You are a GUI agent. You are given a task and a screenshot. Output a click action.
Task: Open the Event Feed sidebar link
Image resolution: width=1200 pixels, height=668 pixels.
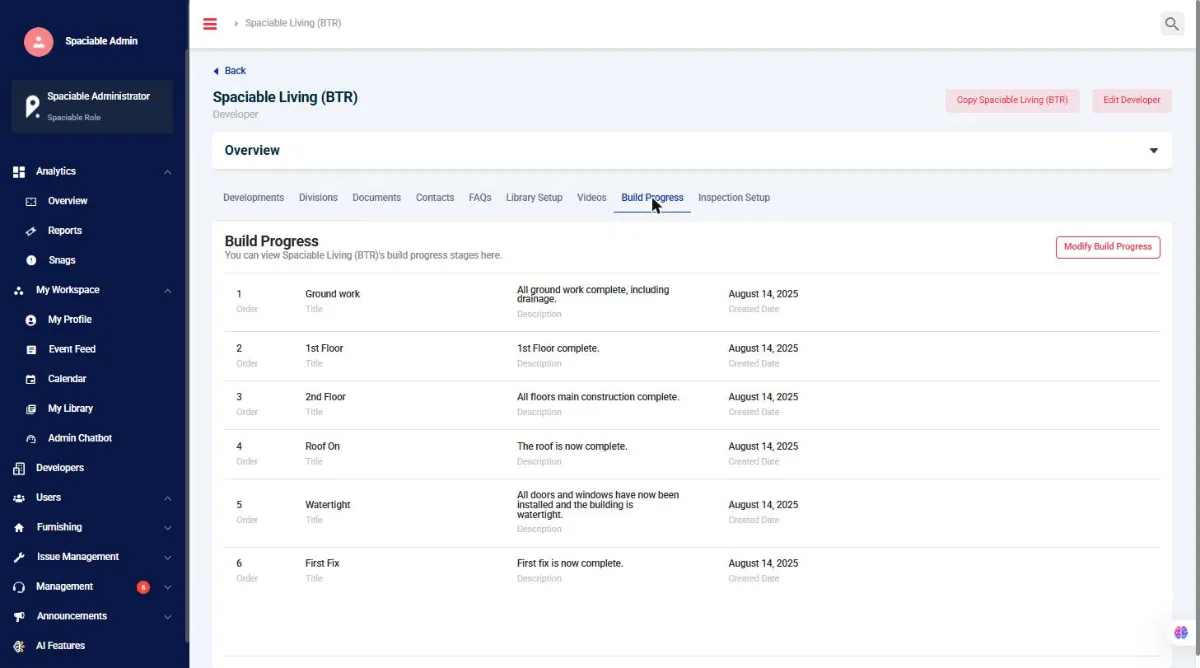[72, 349]
